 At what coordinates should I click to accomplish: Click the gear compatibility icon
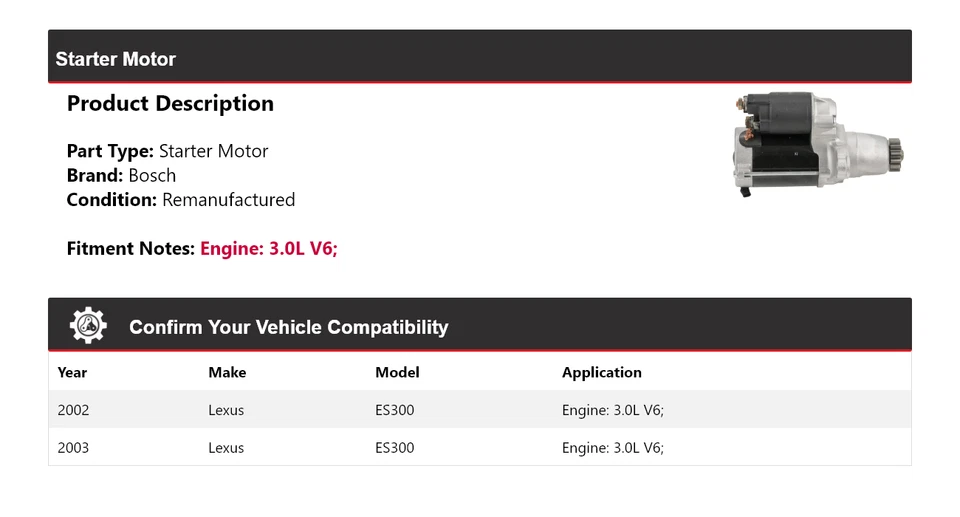pos(88,326)
